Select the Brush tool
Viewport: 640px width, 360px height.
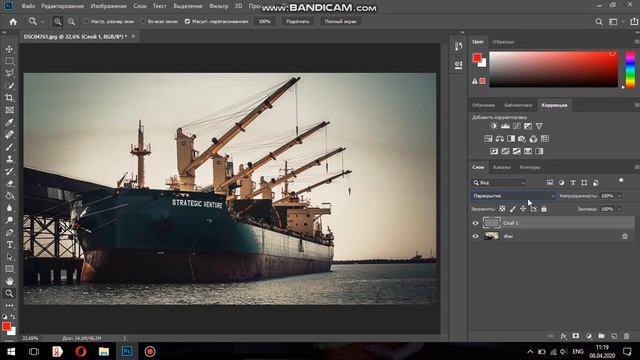click(9, 147)
